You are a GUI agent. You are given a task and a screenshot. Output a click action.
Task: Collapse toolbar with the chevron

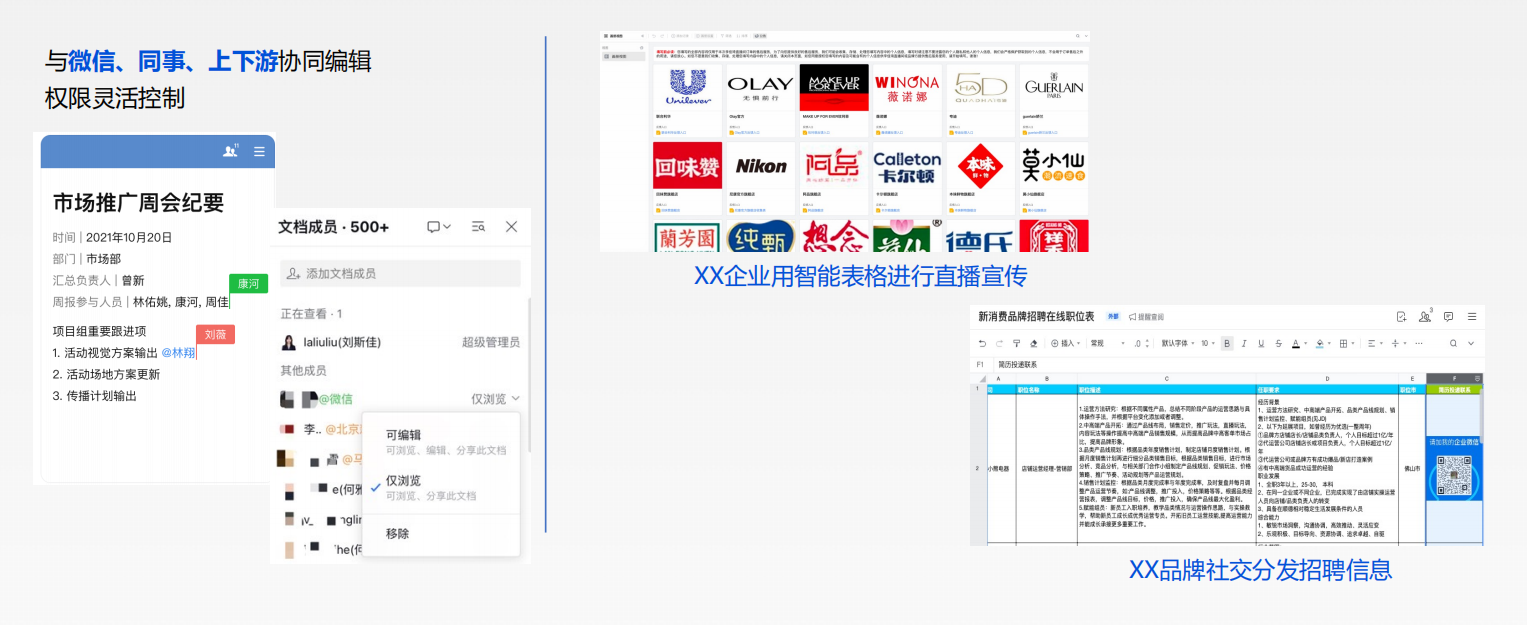click(x=1471, y=343)
